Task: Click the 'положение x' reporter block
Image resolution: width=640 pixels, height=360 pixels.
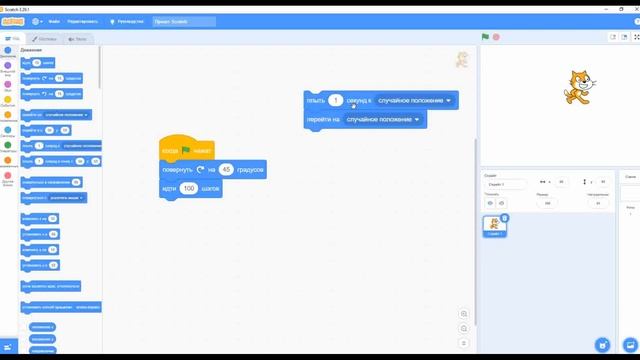Action: (x=42, y=327)
